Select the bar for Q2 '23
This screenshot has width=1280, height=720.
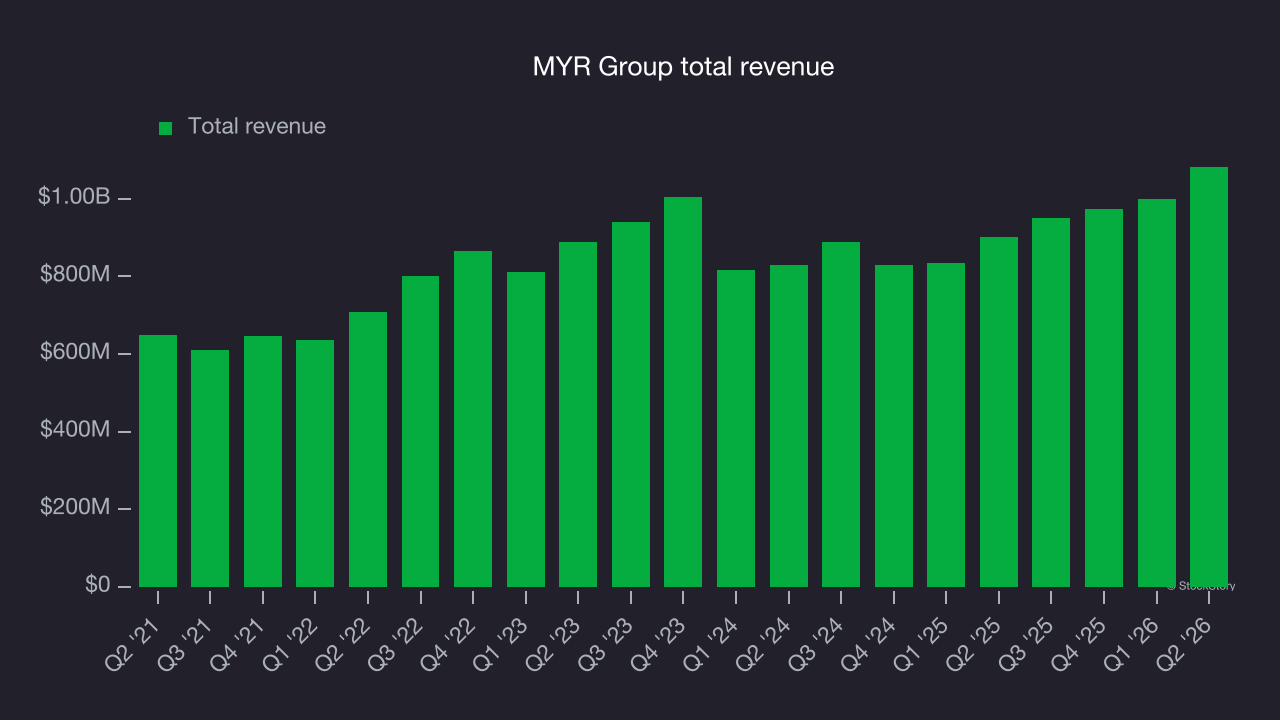click(x=578, y=414)
